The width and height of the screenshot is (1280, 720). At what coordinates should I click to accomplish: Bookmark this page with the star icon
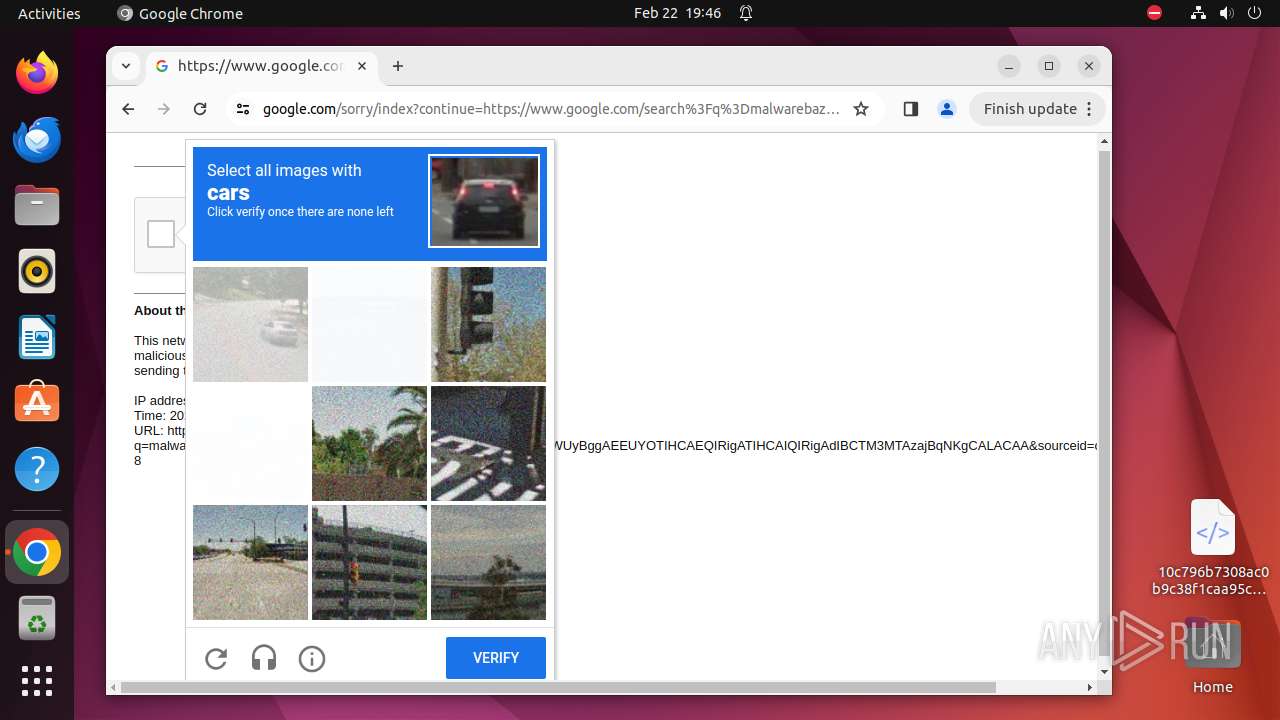click(x=861, y=109)
